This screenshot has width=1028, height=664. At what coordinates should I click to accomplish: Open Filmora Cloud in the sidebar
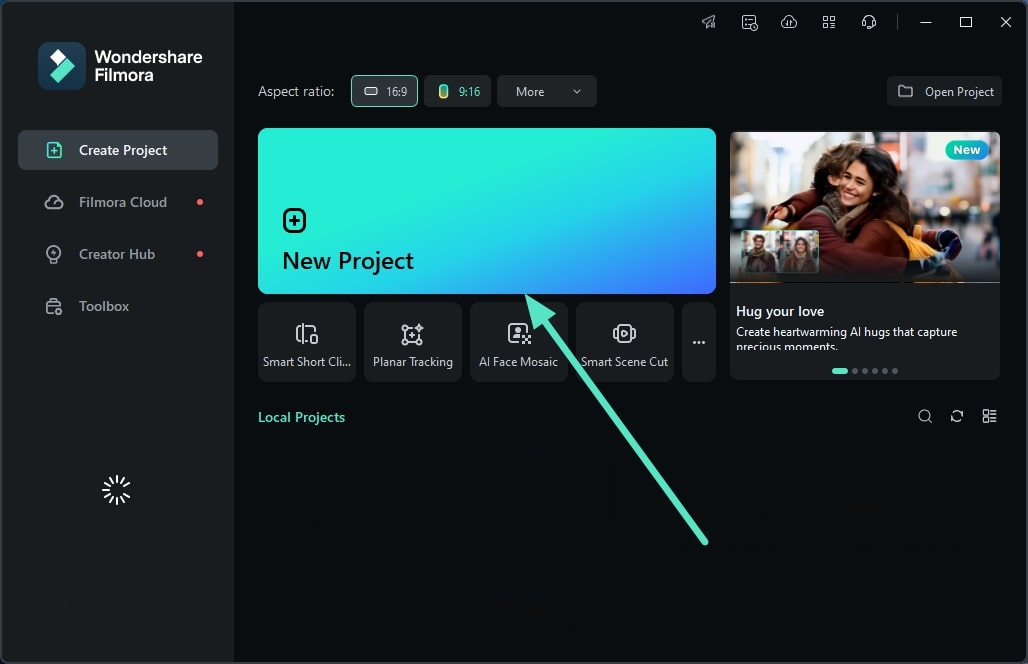pyautogui.click(x=118, y=202)
